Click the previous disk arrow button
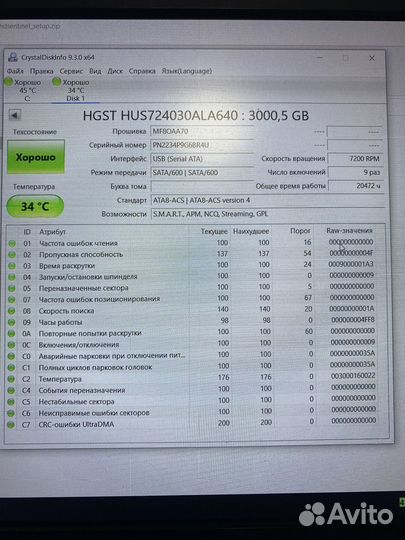Viewport: 405px width, 540px height. [15, 115]
